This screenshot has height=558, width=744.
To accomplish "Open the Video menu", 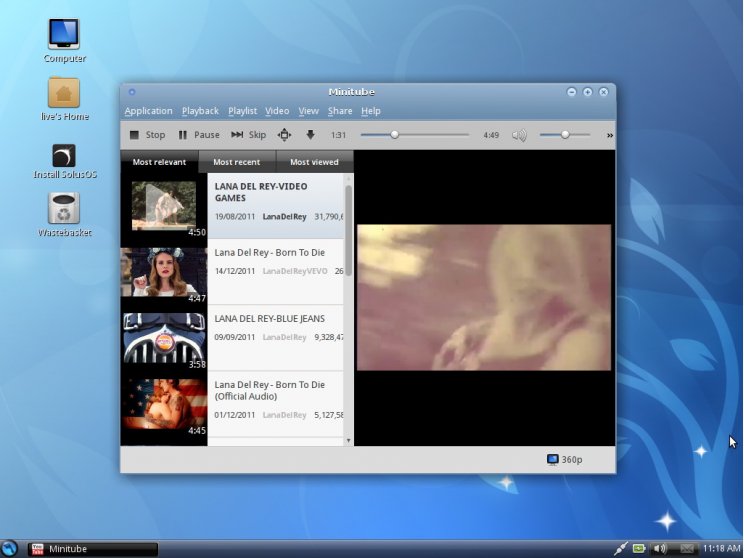I will pos(277,111).
